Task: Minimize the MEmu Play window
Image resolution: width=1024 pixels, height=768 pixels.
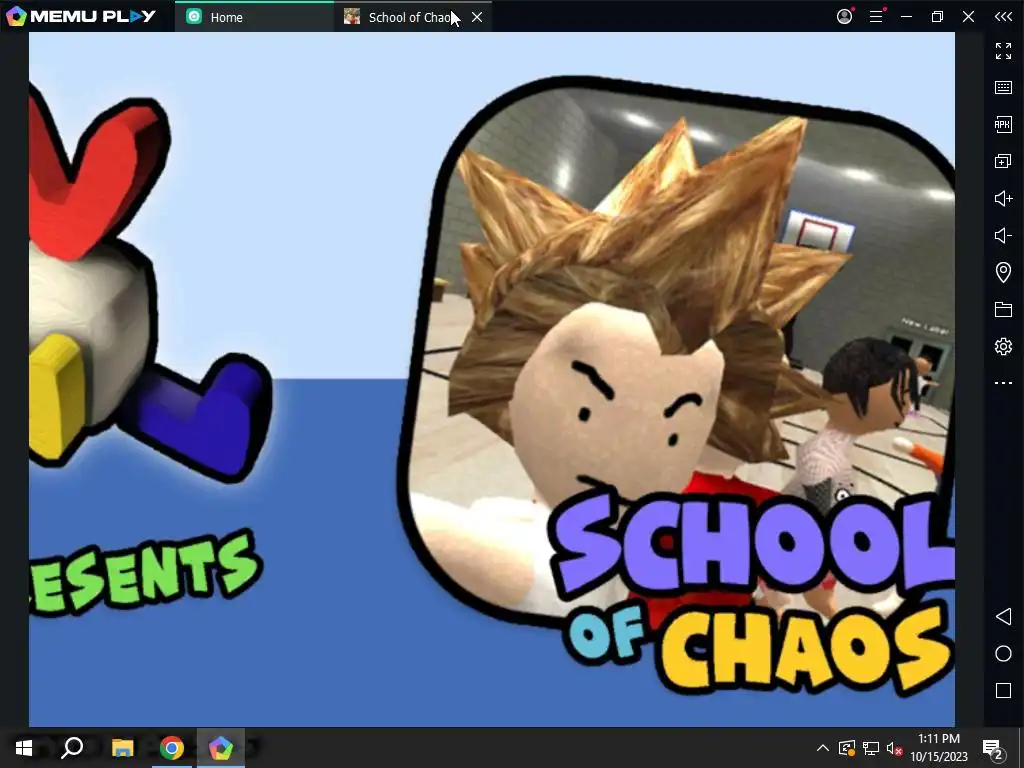Action: tap(906, 16)
